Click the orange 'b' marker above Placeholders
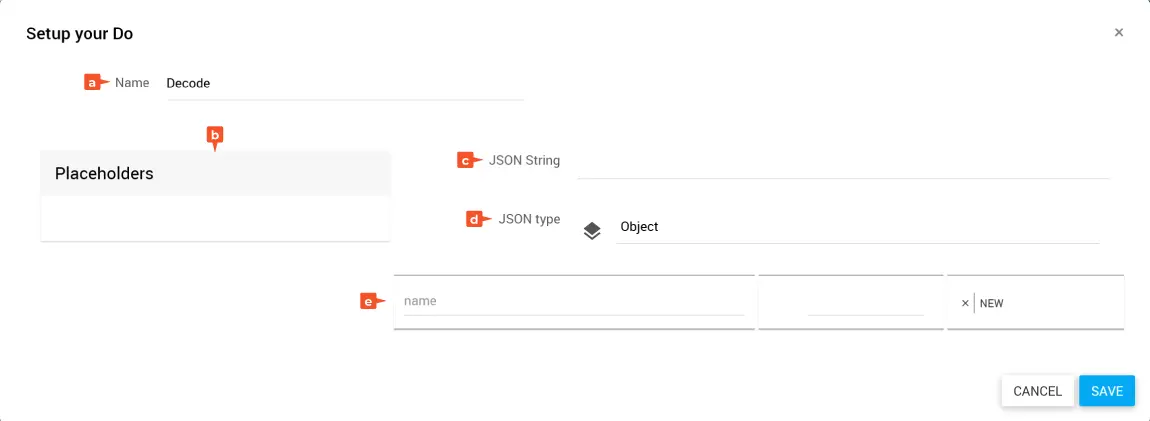 click(214, 136)
